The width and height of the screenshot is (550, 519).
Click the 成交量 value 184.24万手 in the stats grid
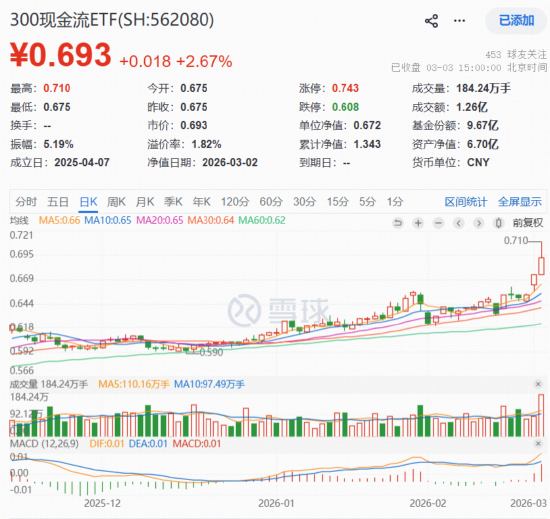[483, 88]
